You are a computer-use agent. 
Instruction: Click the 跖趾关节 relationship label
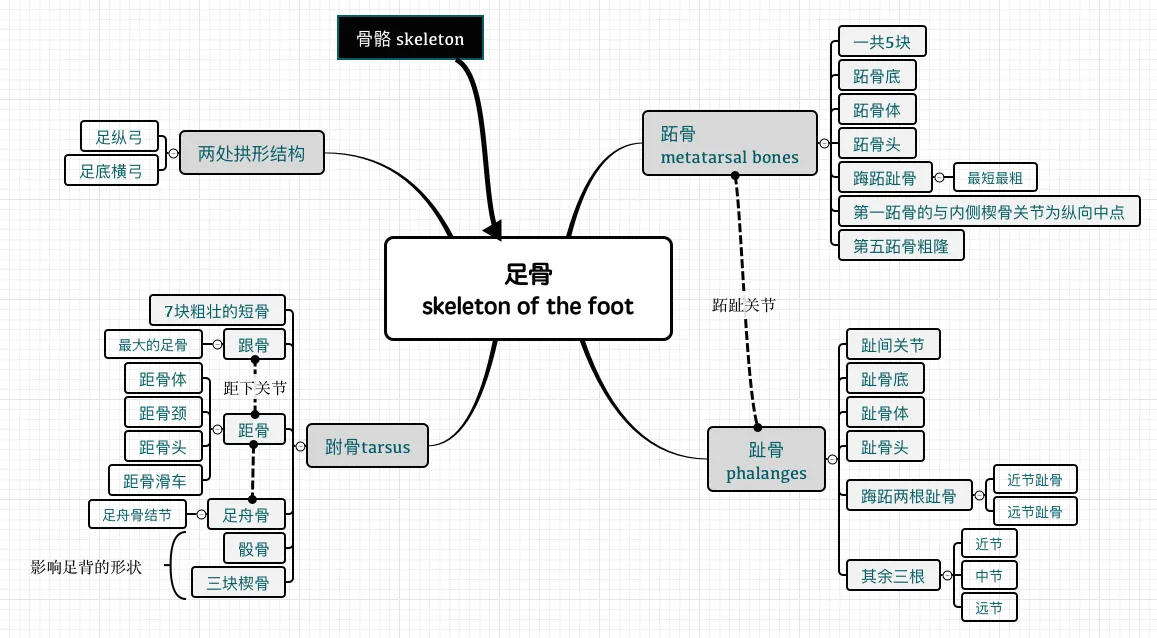tap(744, 305)
